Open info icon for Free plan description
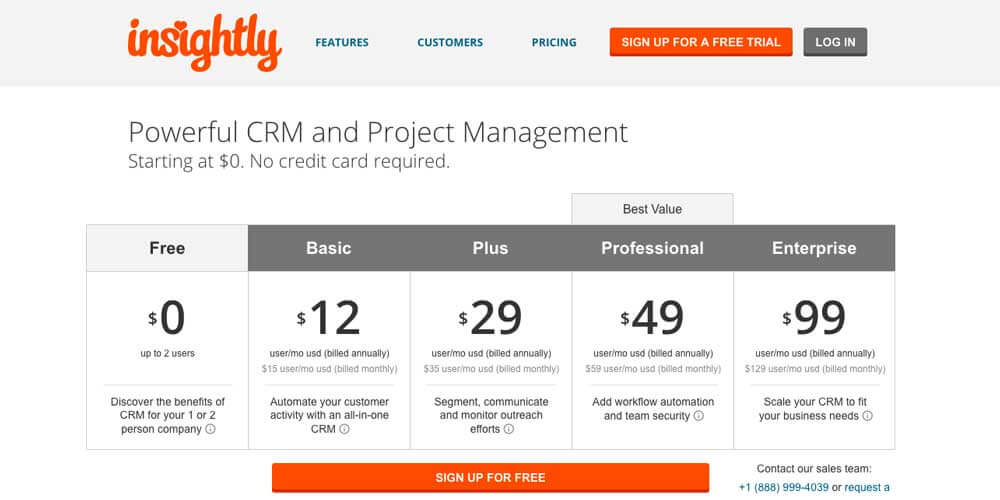This screenshot has height=500, width=1000. [210, 429]
